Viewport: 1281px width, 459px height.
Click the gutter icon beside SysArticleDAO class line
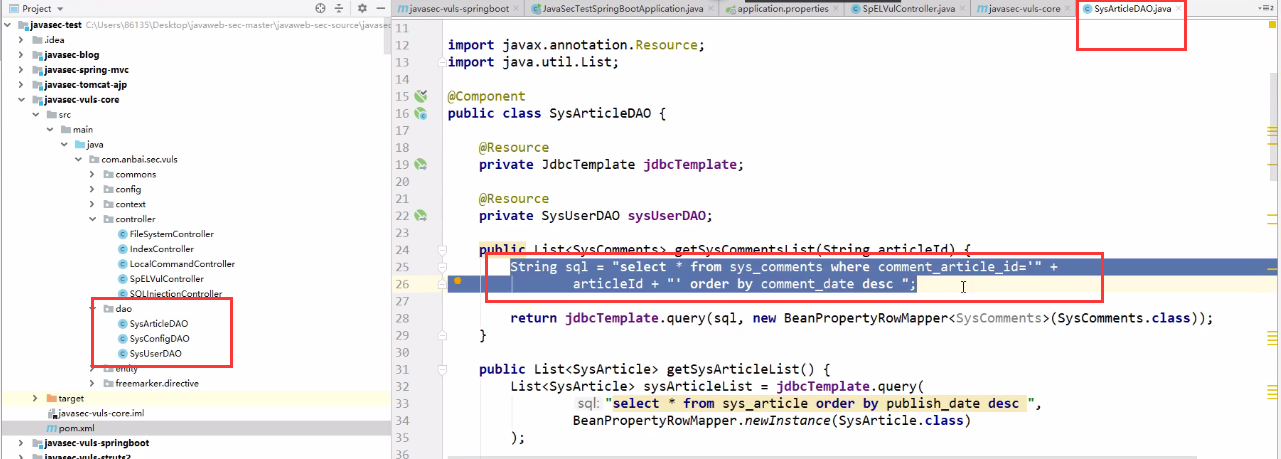coord(421,114)
